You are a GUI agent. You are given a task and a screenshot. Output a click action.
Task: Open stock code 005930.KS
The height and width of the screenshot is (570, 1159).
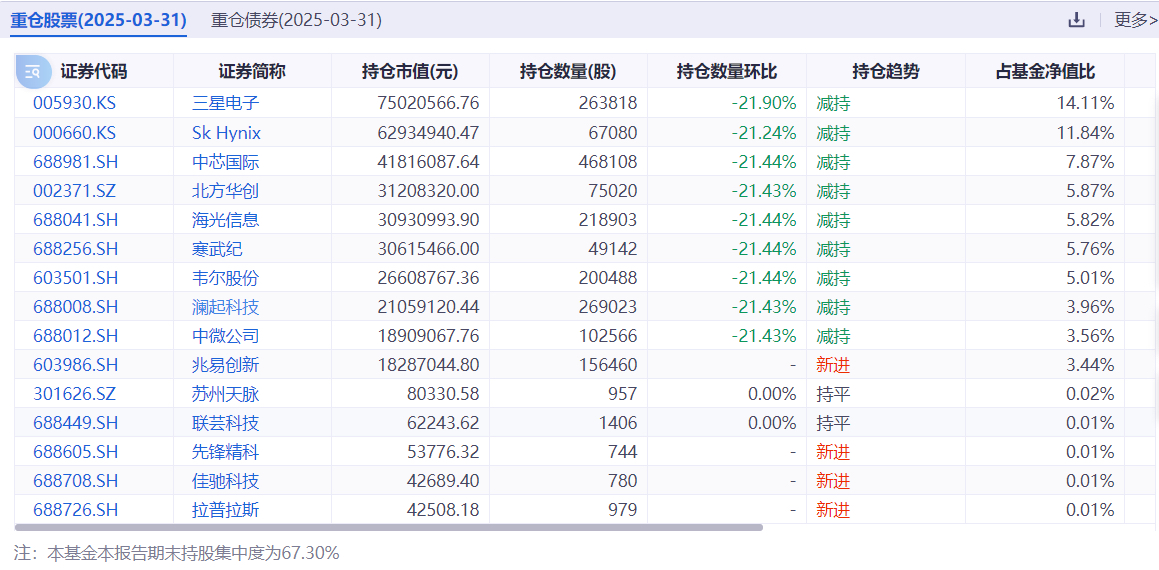[x=75, y=103]
